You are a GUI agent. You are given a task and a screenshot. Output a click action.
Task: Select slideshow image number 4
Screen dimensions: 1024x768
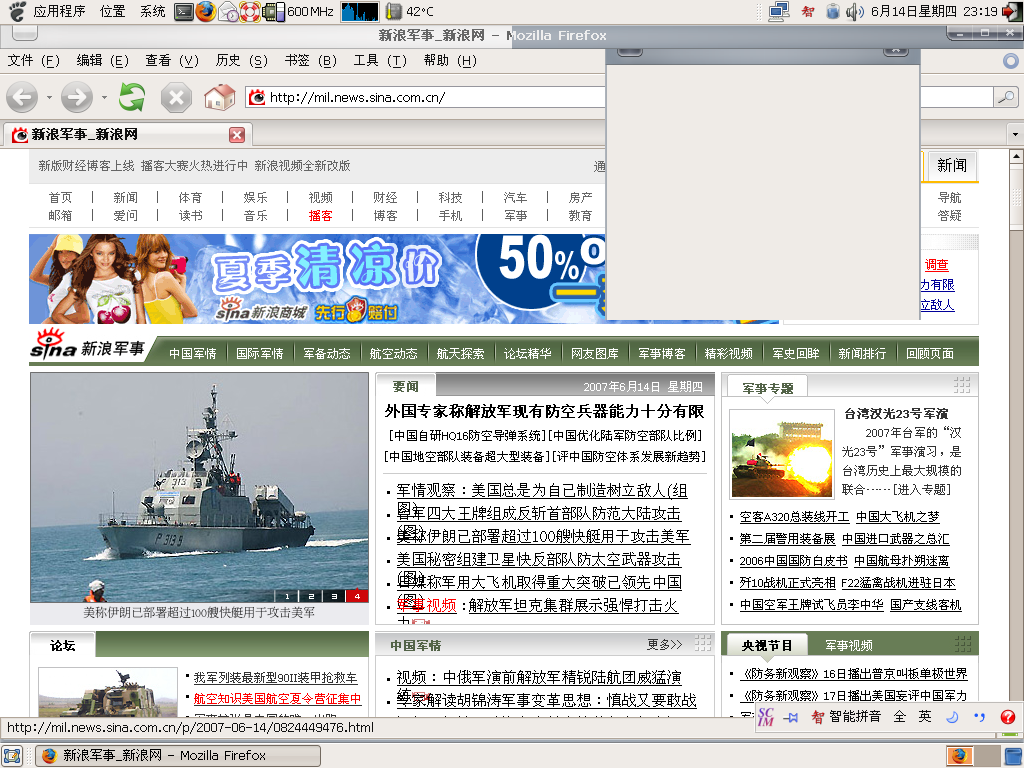point(357,596)
